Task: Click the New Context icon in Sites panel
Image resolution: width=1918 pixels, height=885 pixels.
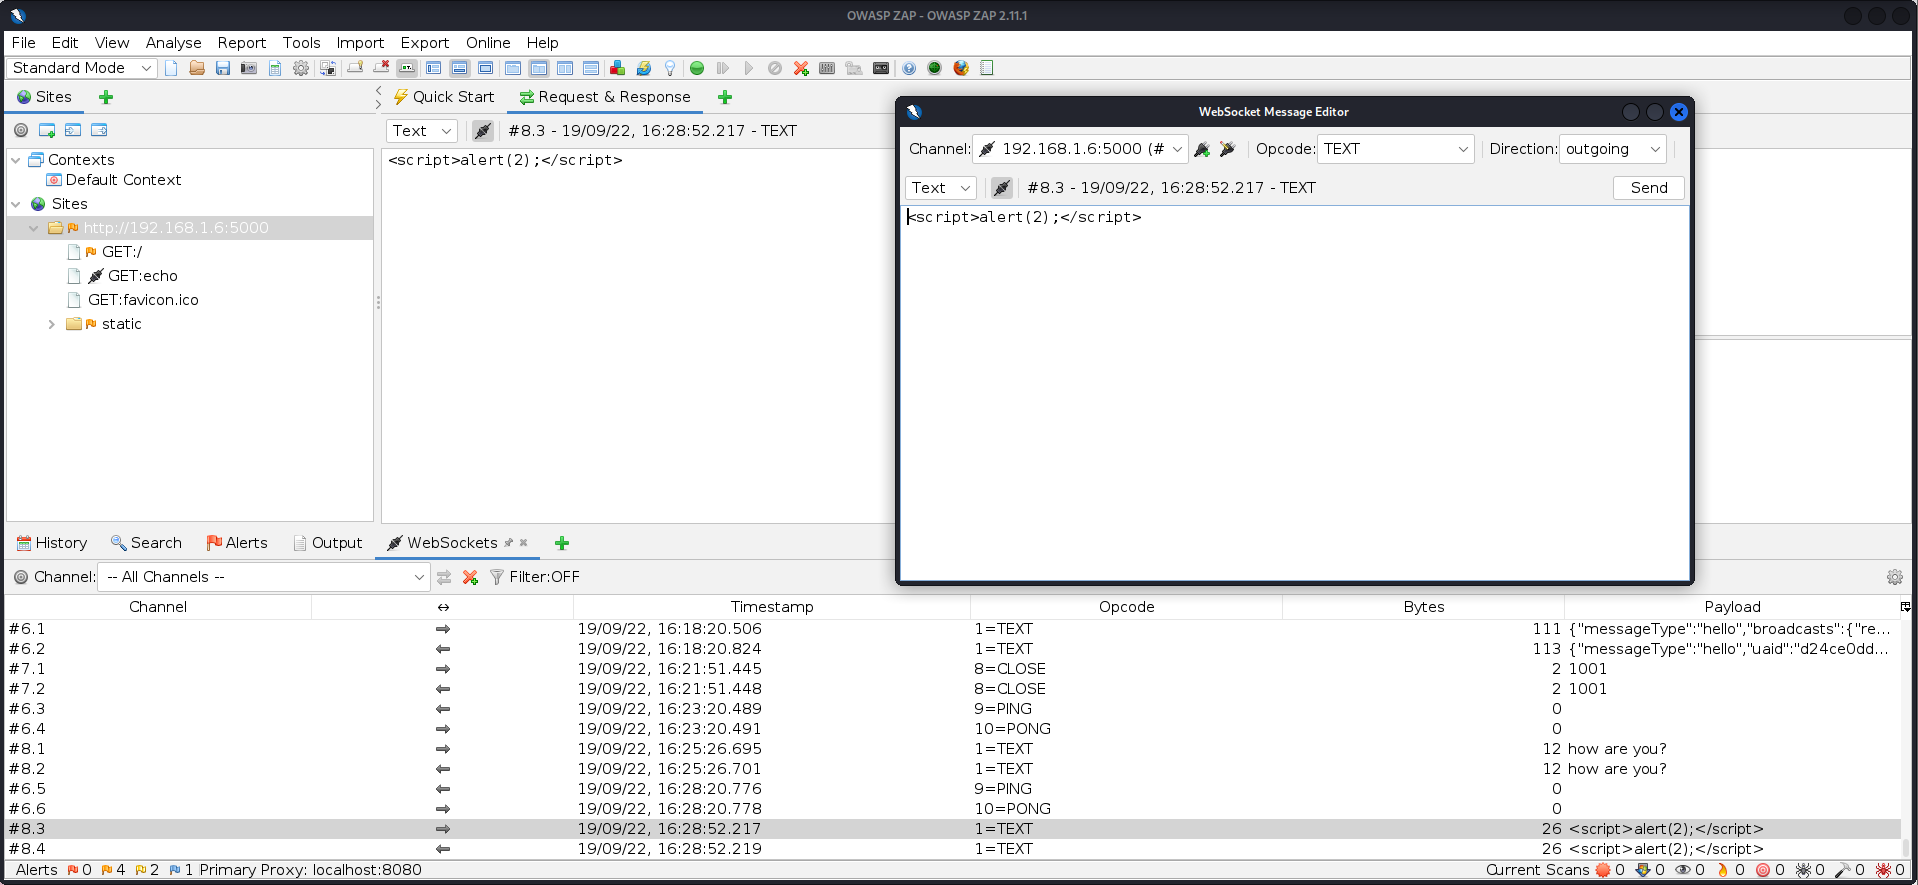Action: tap(47, 130)
